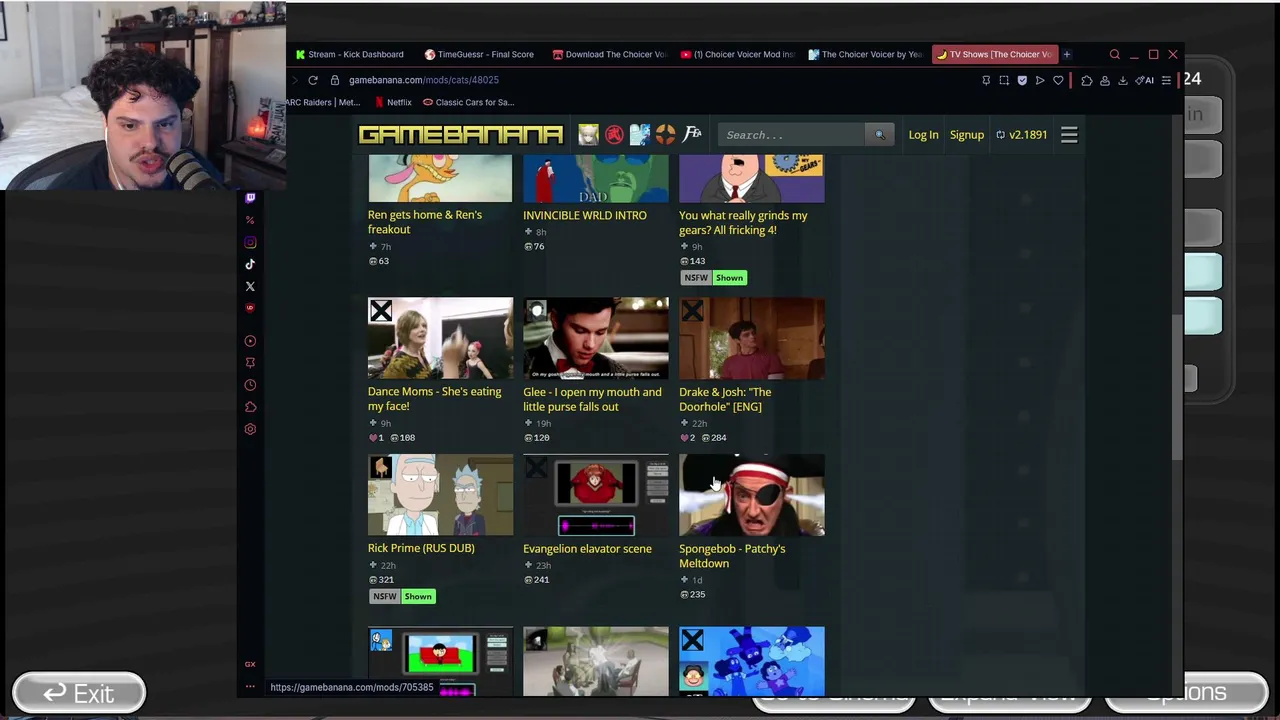Open the downloads icon in the browser toolbar

1123,80
